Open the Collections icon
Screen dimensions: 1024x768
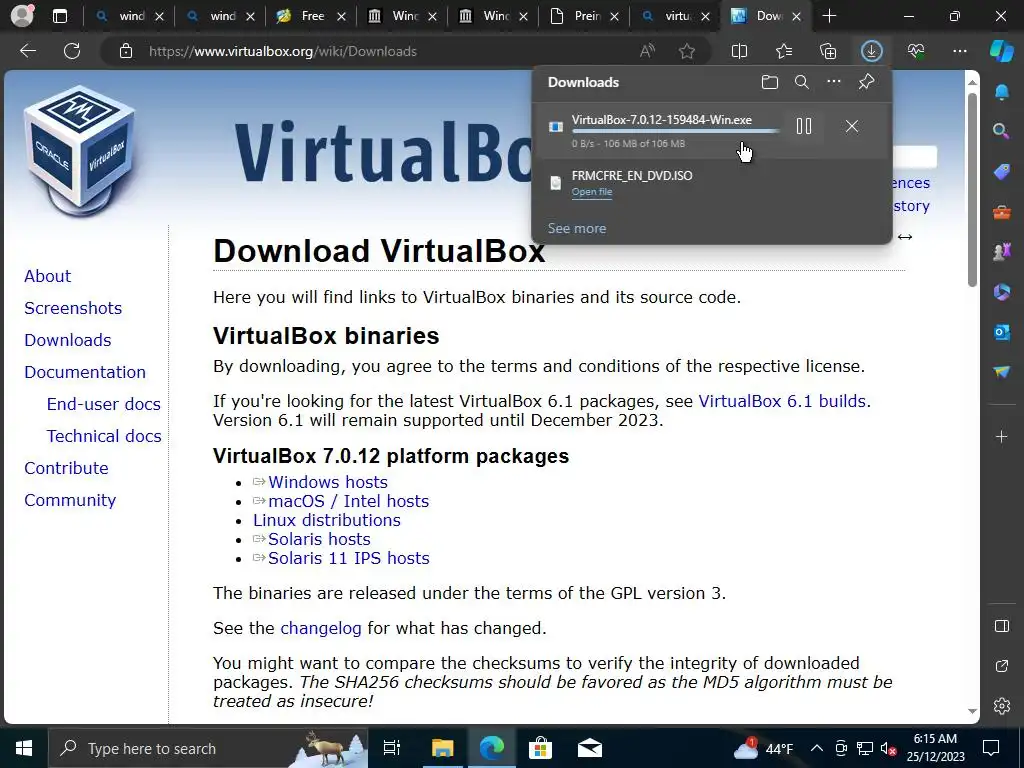(x=828, y=51)
